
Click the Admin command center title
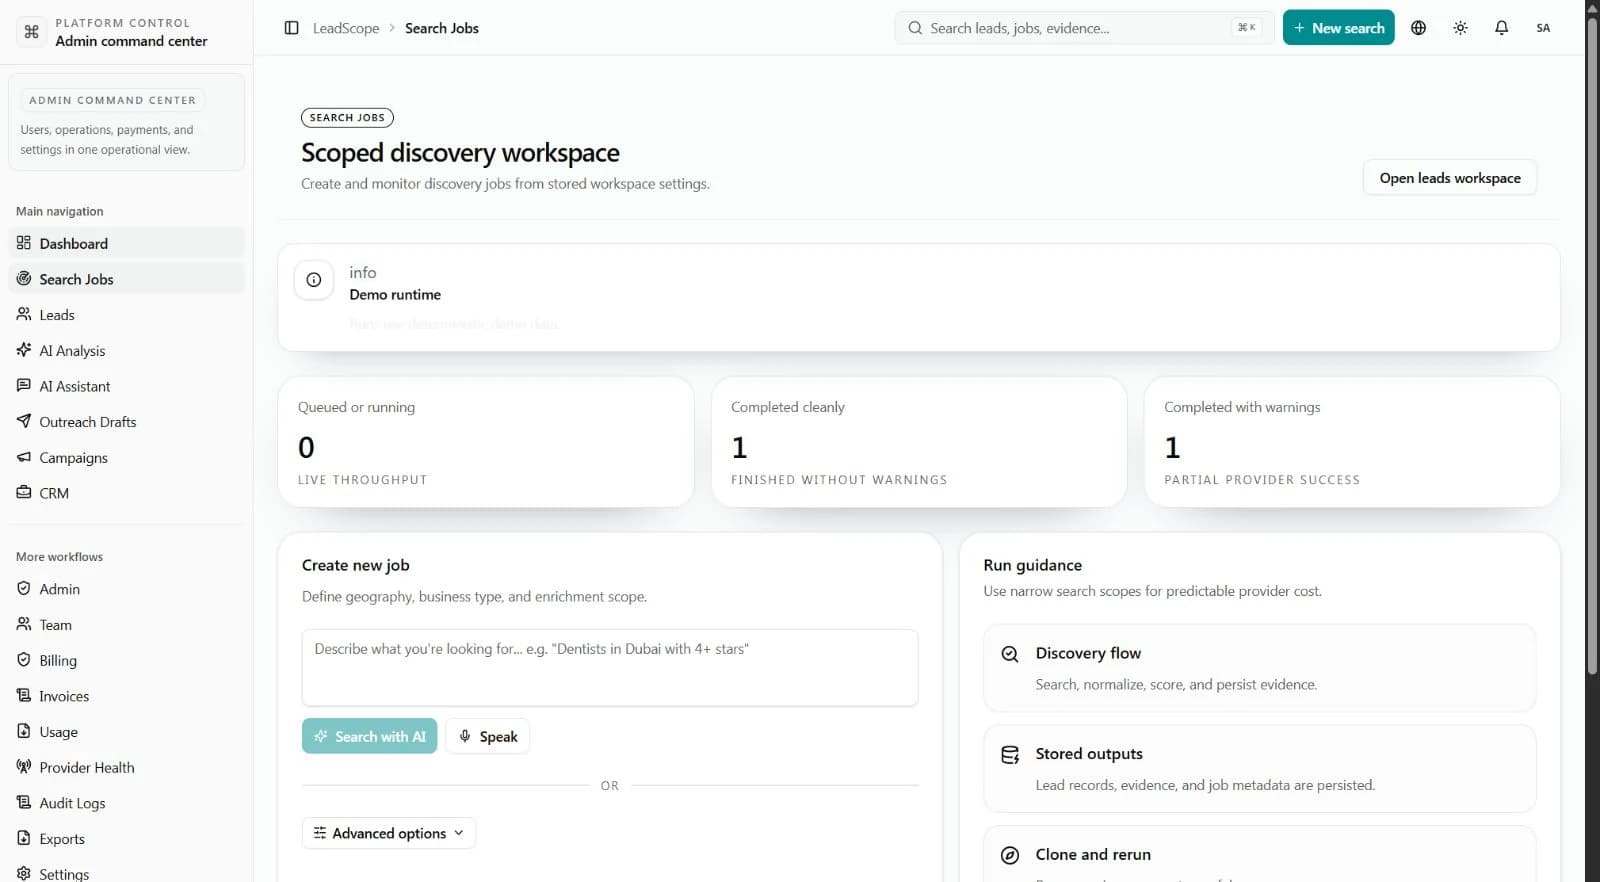pos(131,41)
